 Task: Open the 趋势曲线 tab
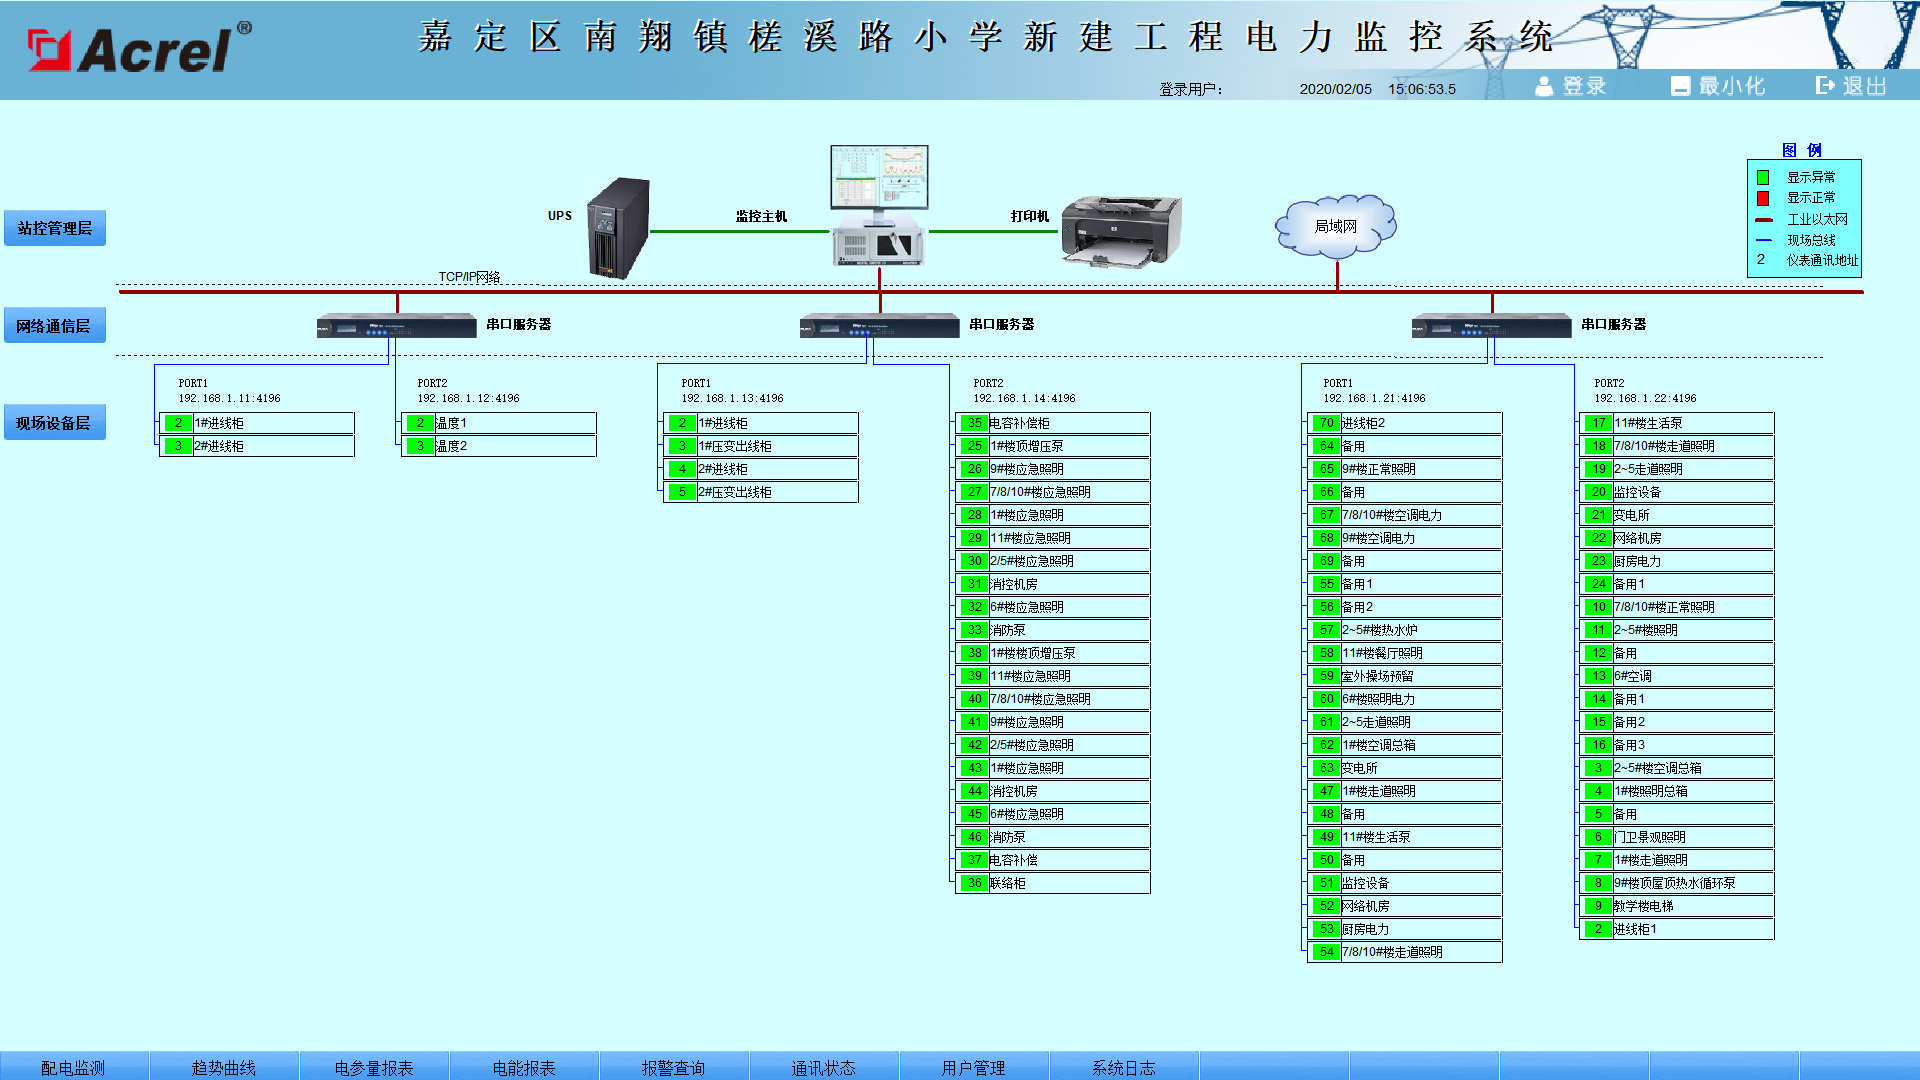(223, 1067)
